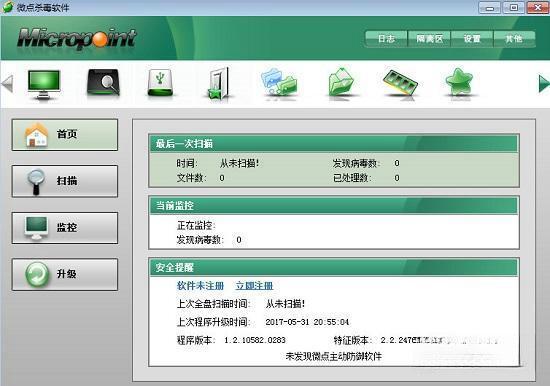Open the 设置 settings tab
550x386 pixels.
[x=472, y=39]
